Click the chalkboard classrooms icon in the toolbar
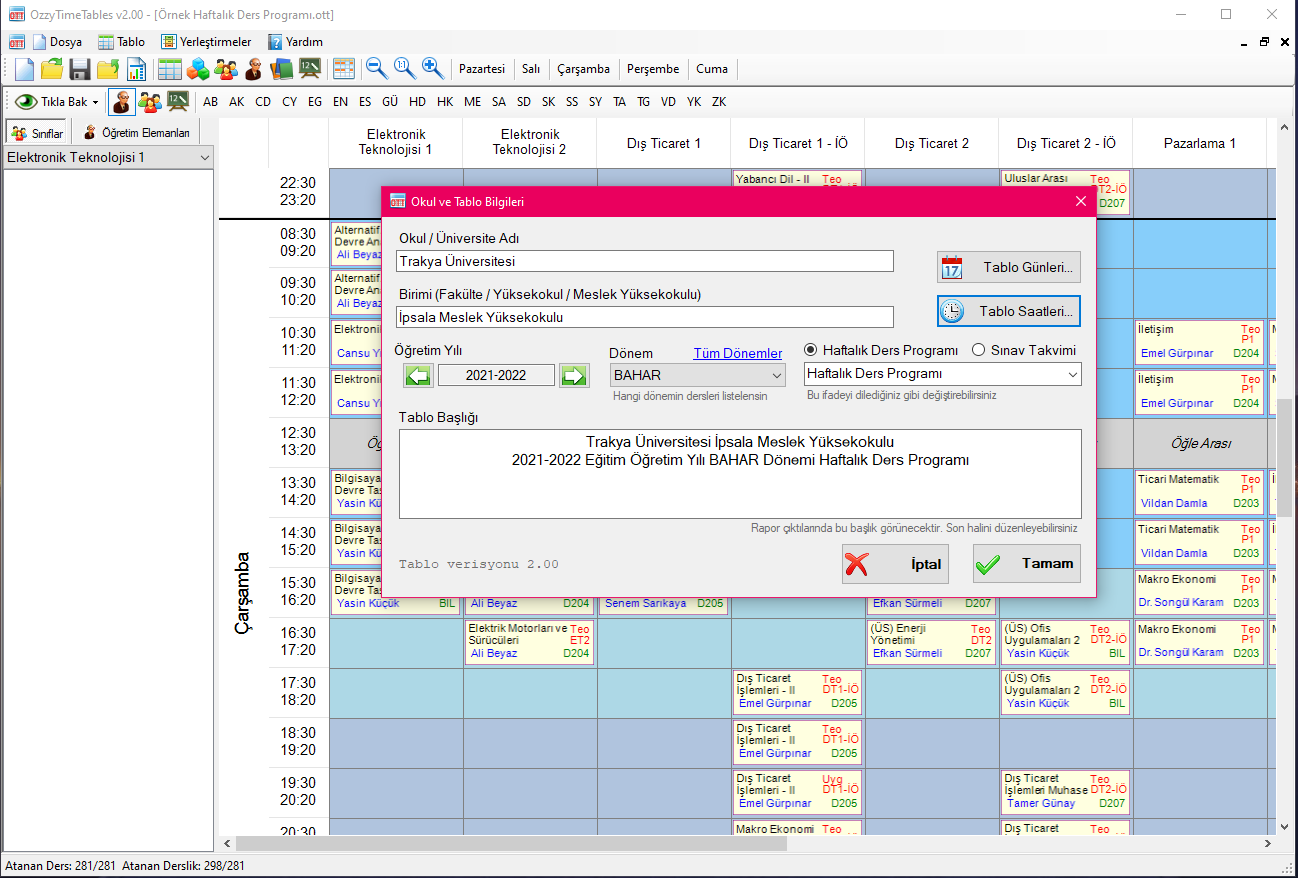Image resolution: width=1298 pixels, height=878 pixels. click(311, 68)
